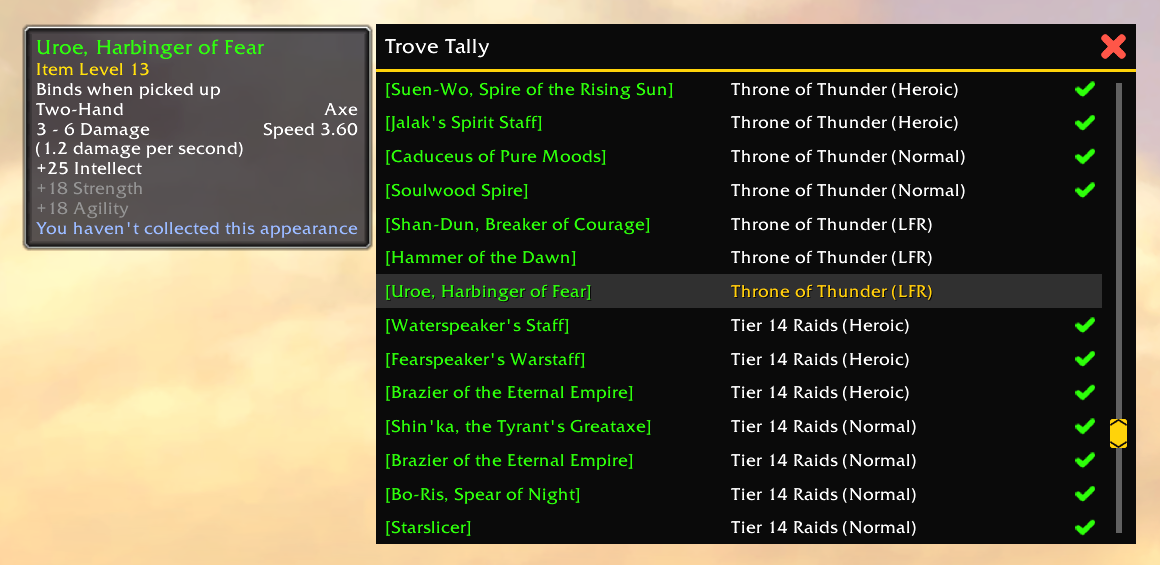Click the checkmark next to Shin'ka, the Tyrant's Greataxe
1160x565 pixels.
(1085, 426)
